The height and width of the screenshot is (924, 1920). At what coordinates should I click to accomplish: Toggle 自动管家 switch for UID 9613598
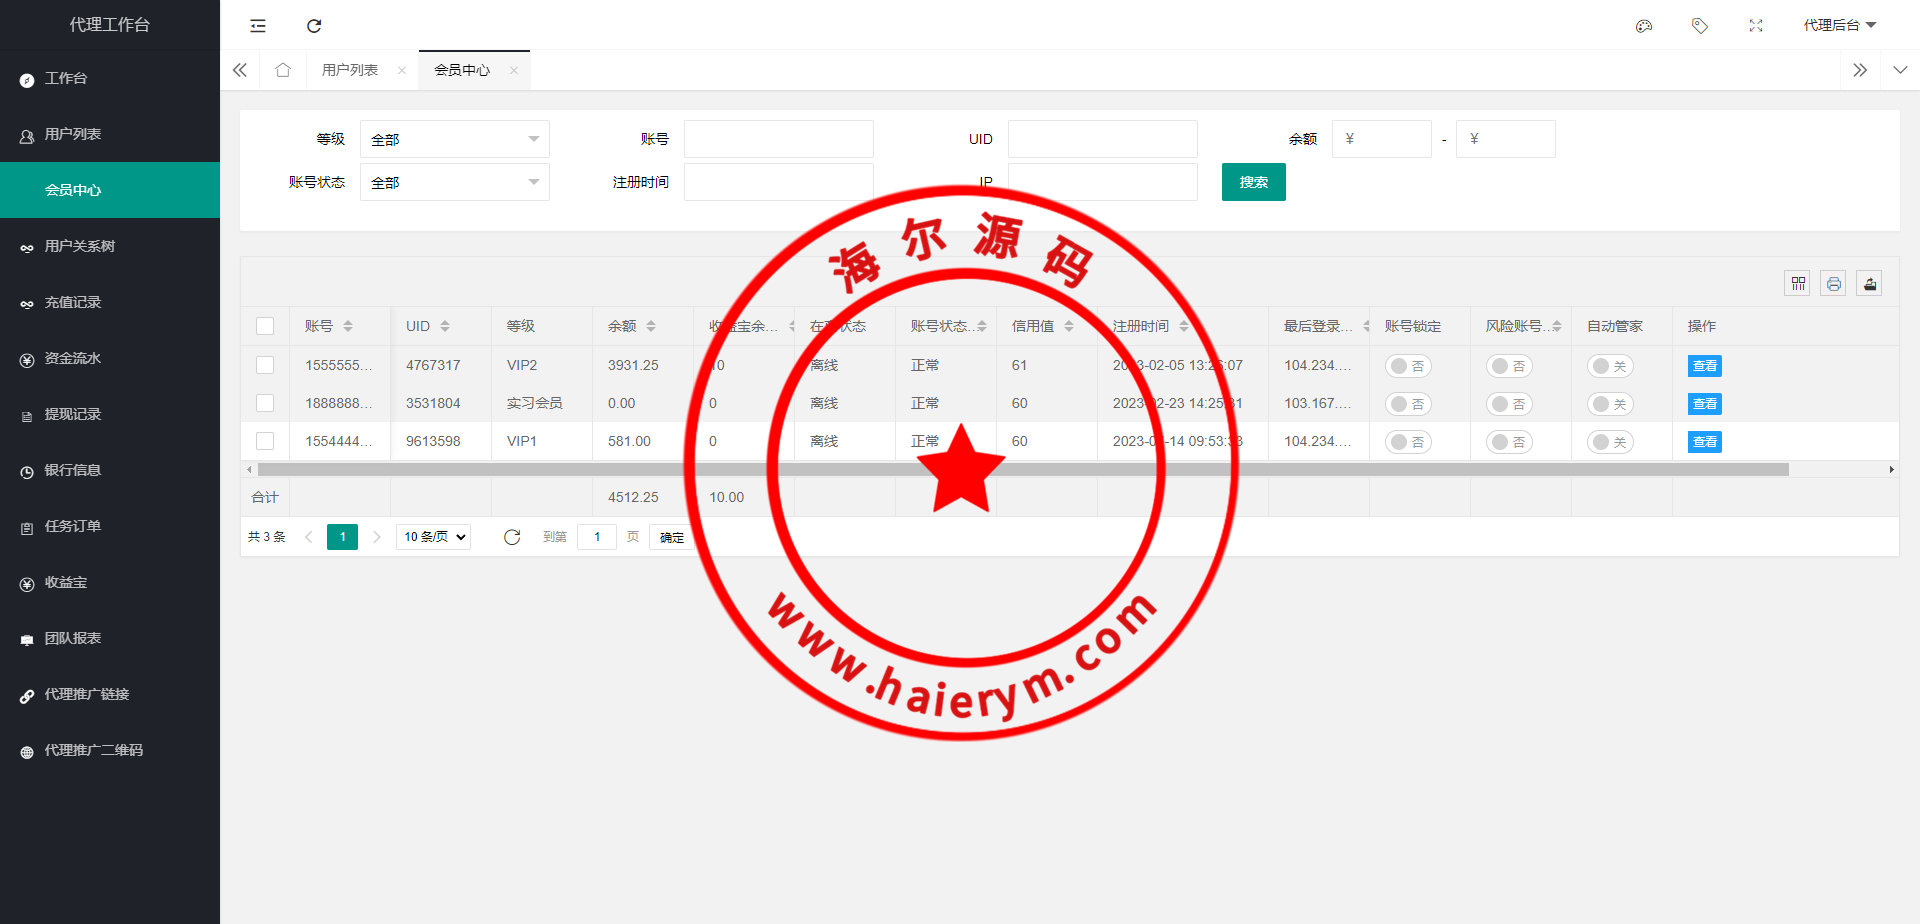[1609, 442]
